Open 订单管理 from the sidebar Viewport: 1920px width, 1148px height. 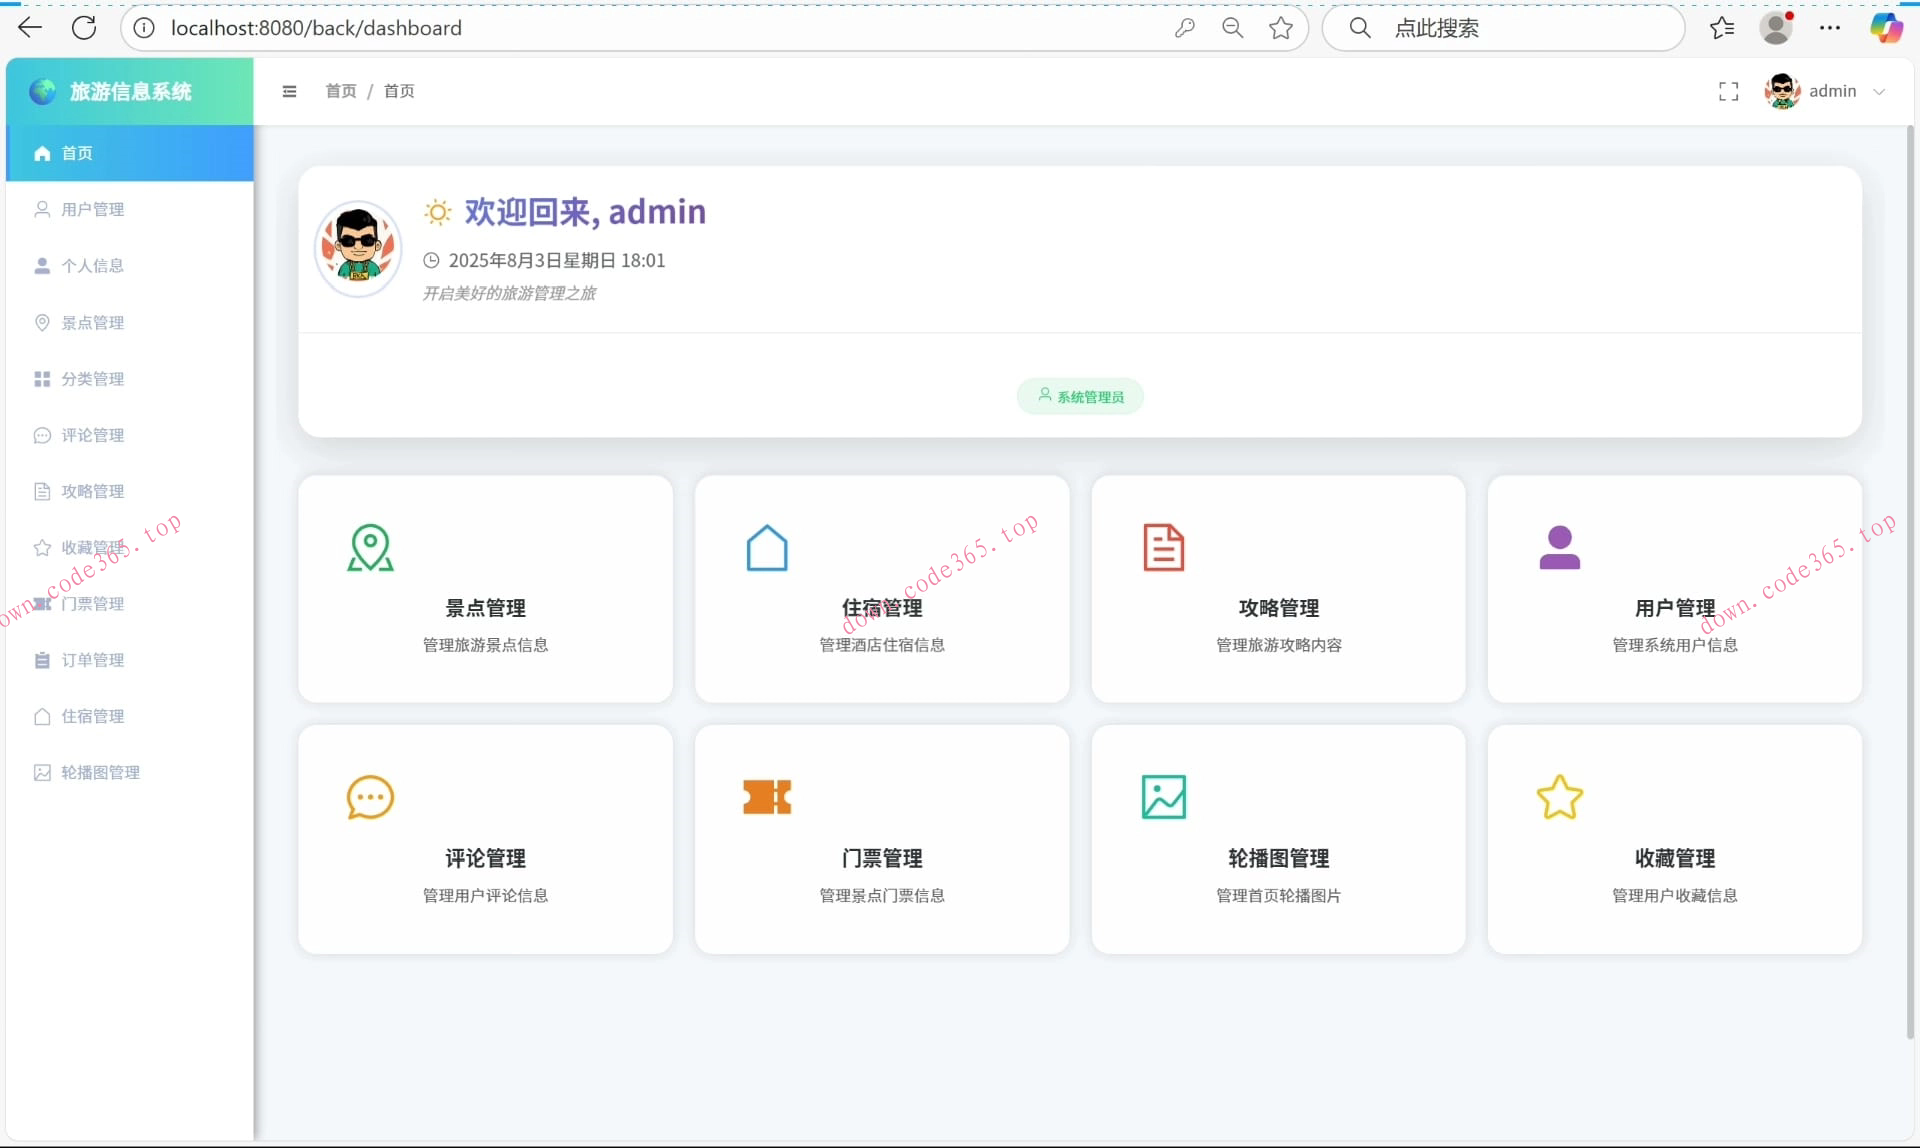pos(92,659)
